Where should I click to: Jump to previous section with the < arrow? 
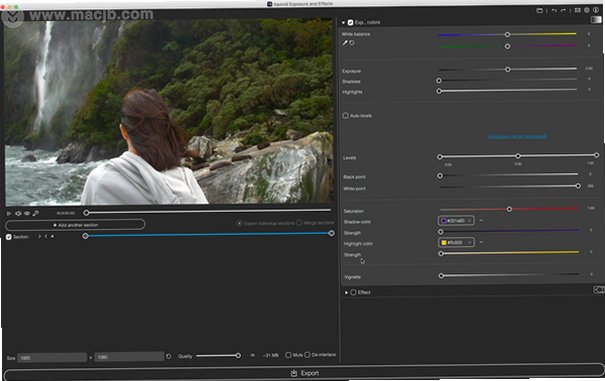click(46, 237)
